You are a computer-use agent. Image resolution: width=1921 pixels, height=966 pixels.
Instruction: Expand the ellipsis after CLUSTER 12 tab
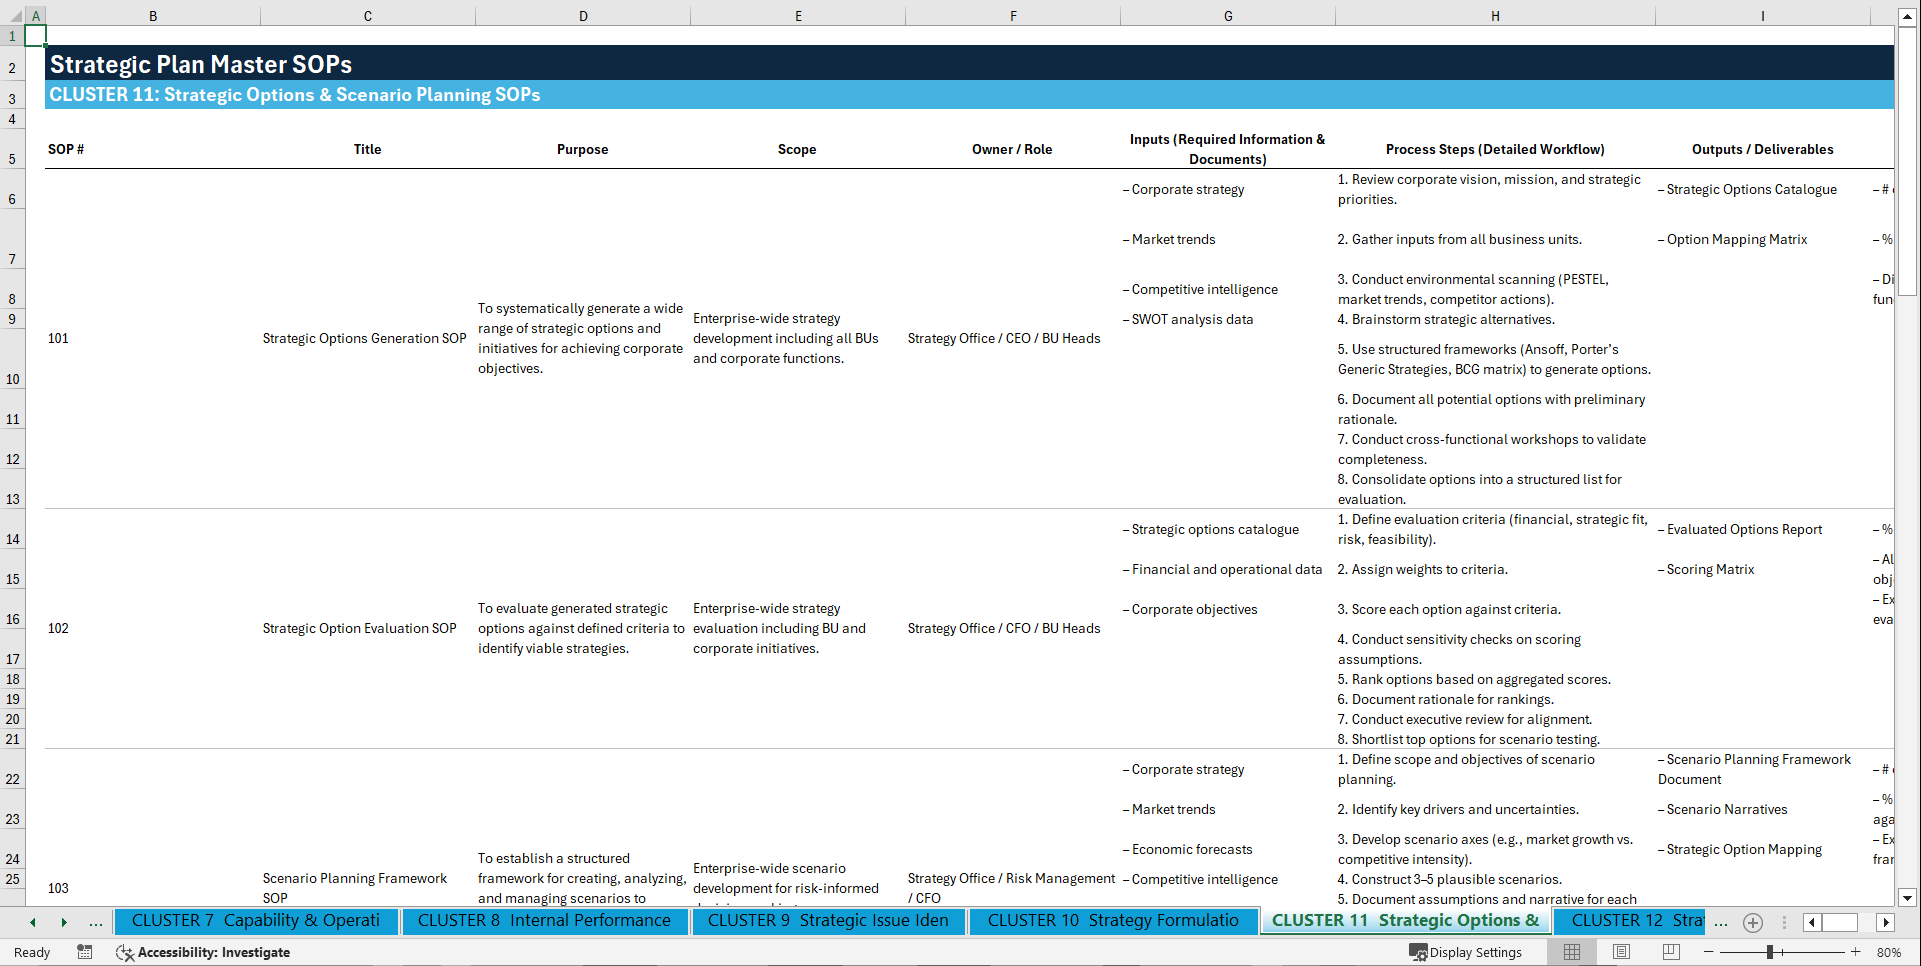[x=1721, y=923]
